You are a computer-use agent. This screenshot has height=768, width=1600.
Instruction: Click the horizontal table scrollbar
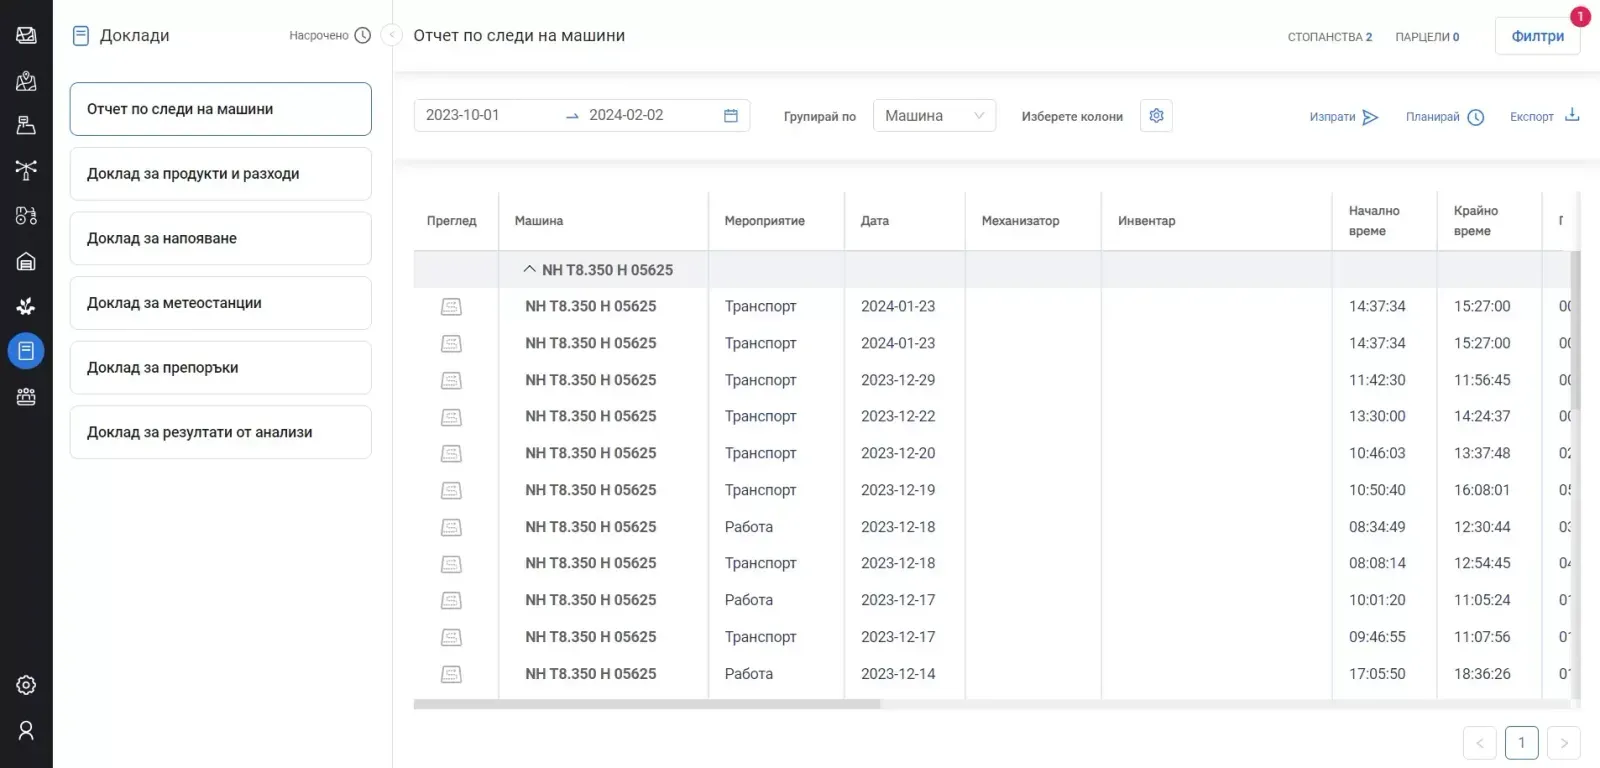coord(647,704)
